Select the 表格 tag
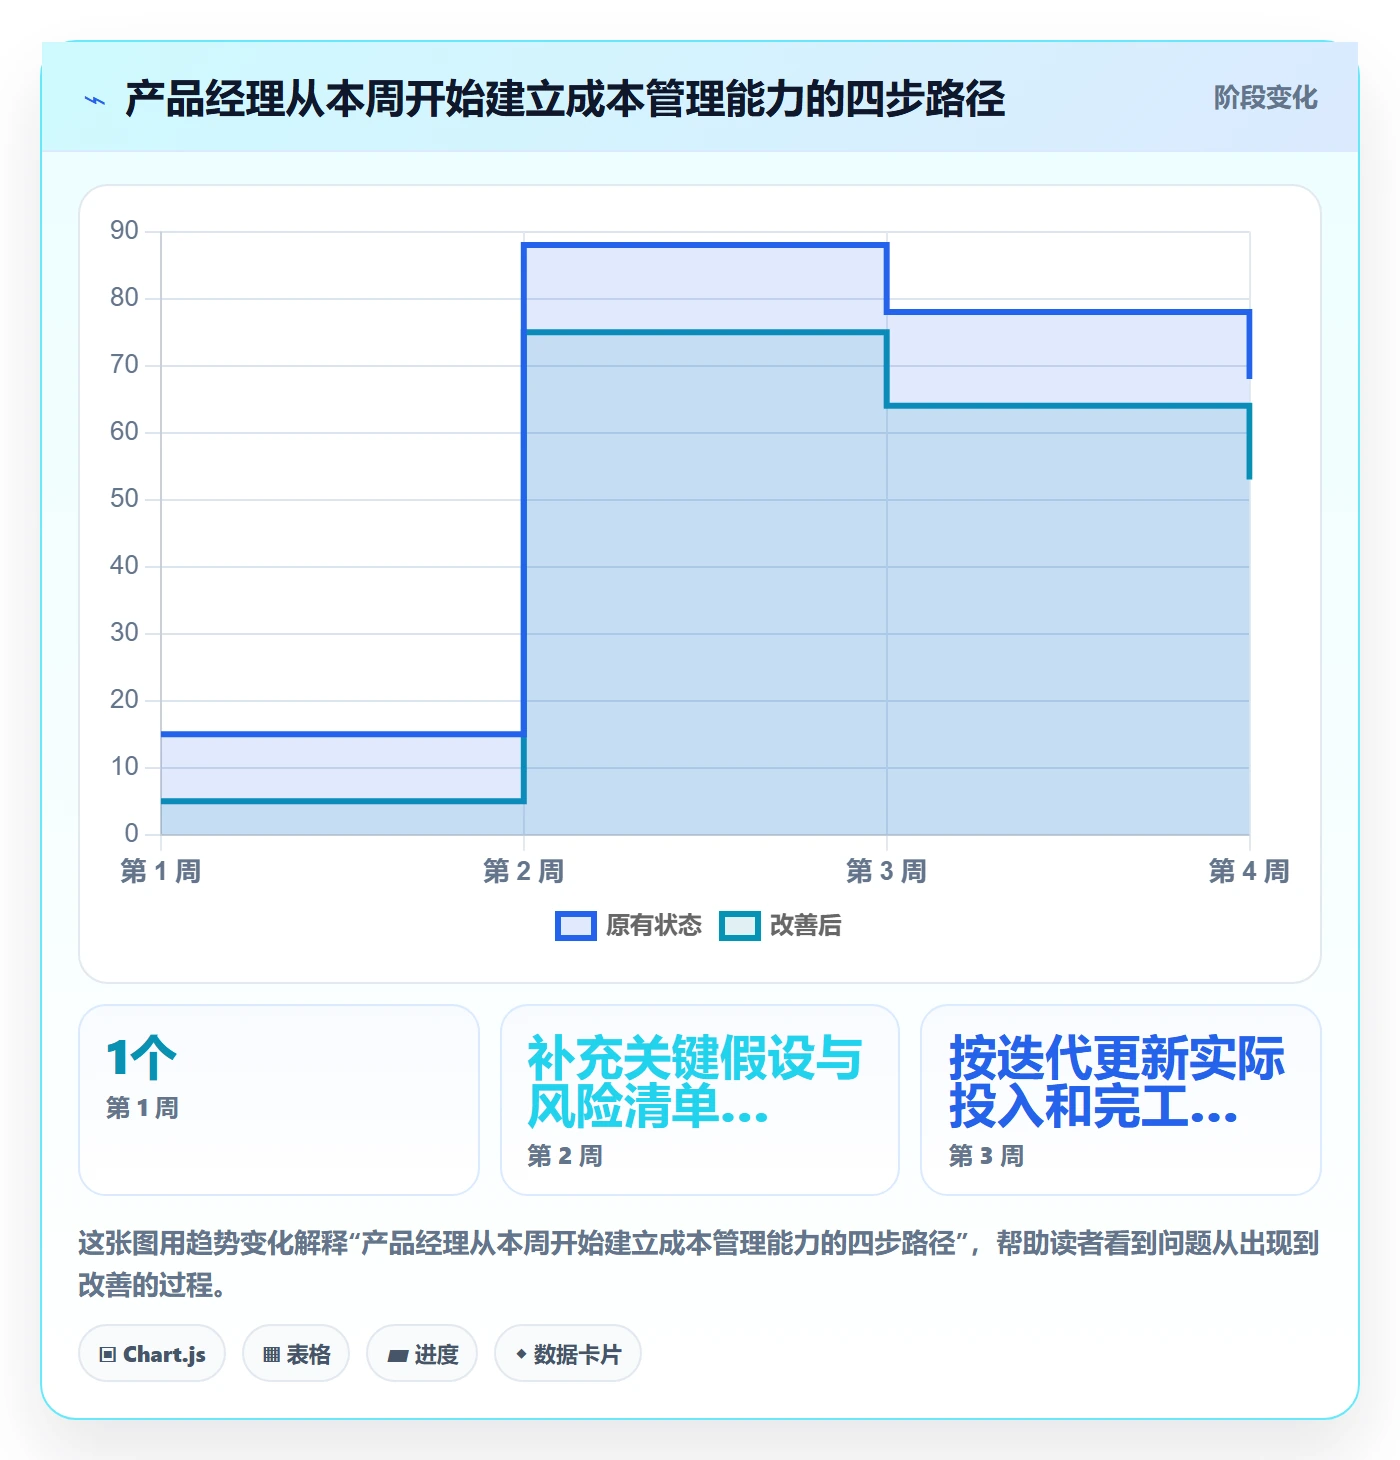 click(296, 1354)
